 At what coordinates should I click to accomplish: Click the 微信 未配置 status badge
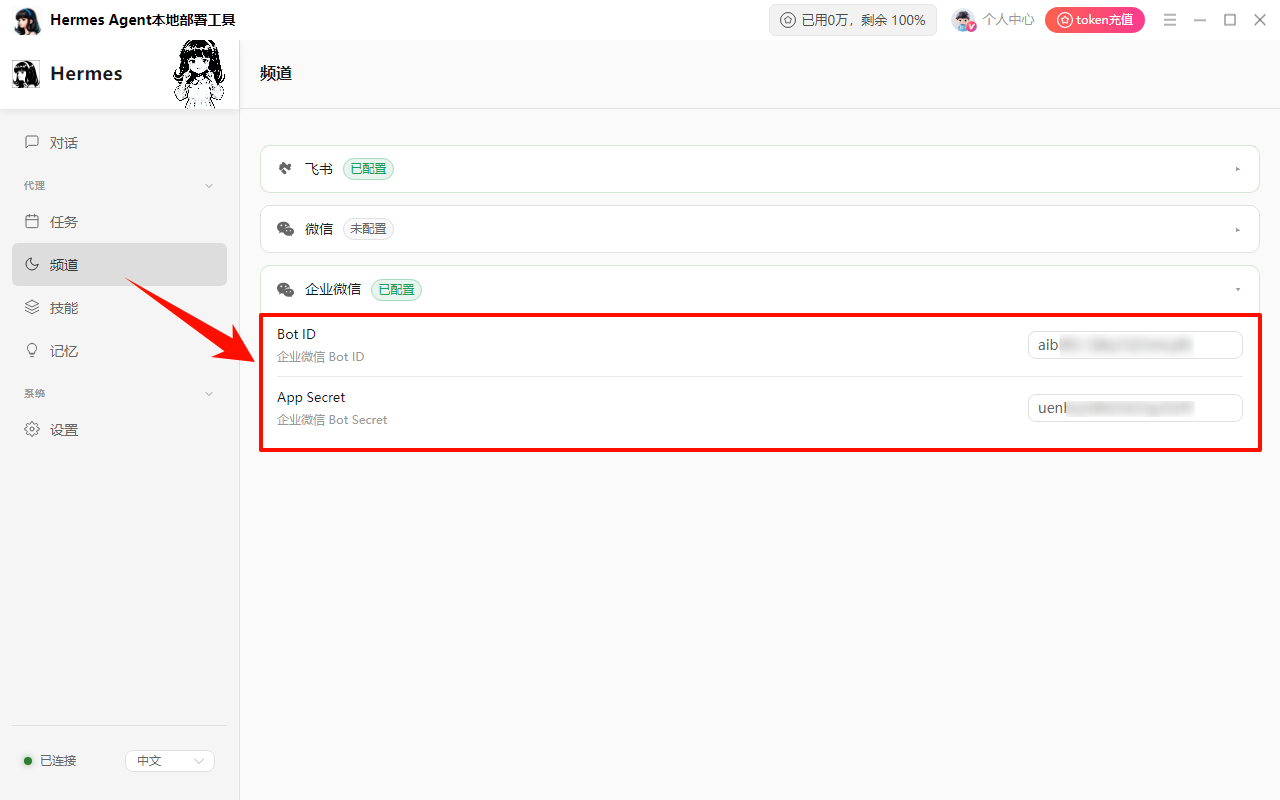click(x=368, y=229)
